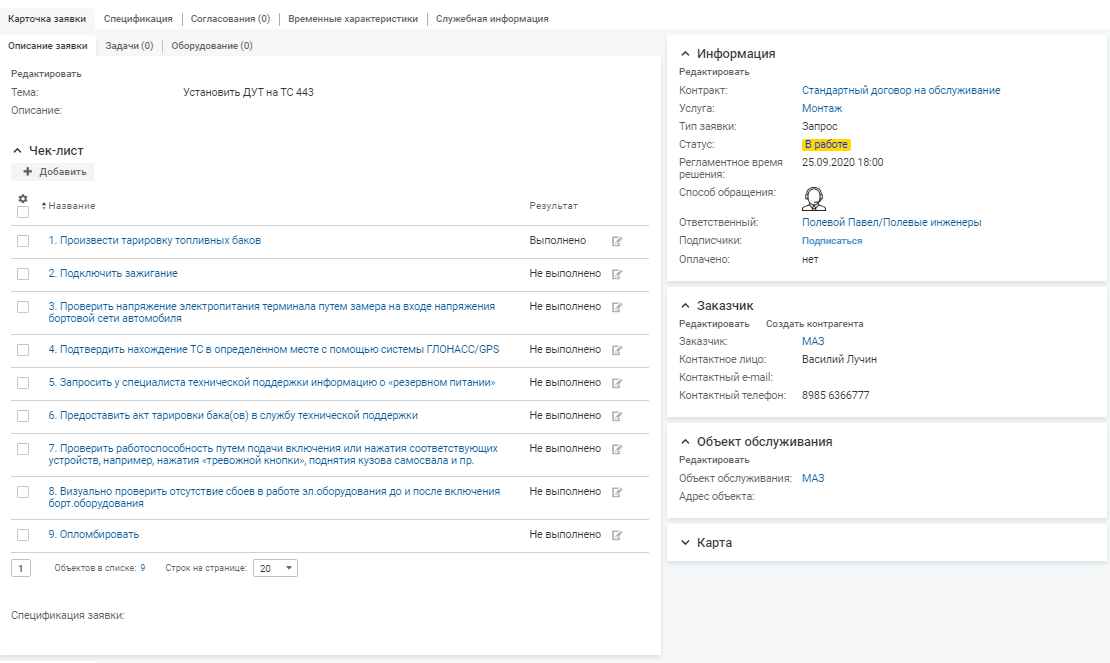This screenshot has height=663, width=1110.
Task: Edit result of the ГЛОНАСС/GPS checklist item
Action: tap(617, 350)
